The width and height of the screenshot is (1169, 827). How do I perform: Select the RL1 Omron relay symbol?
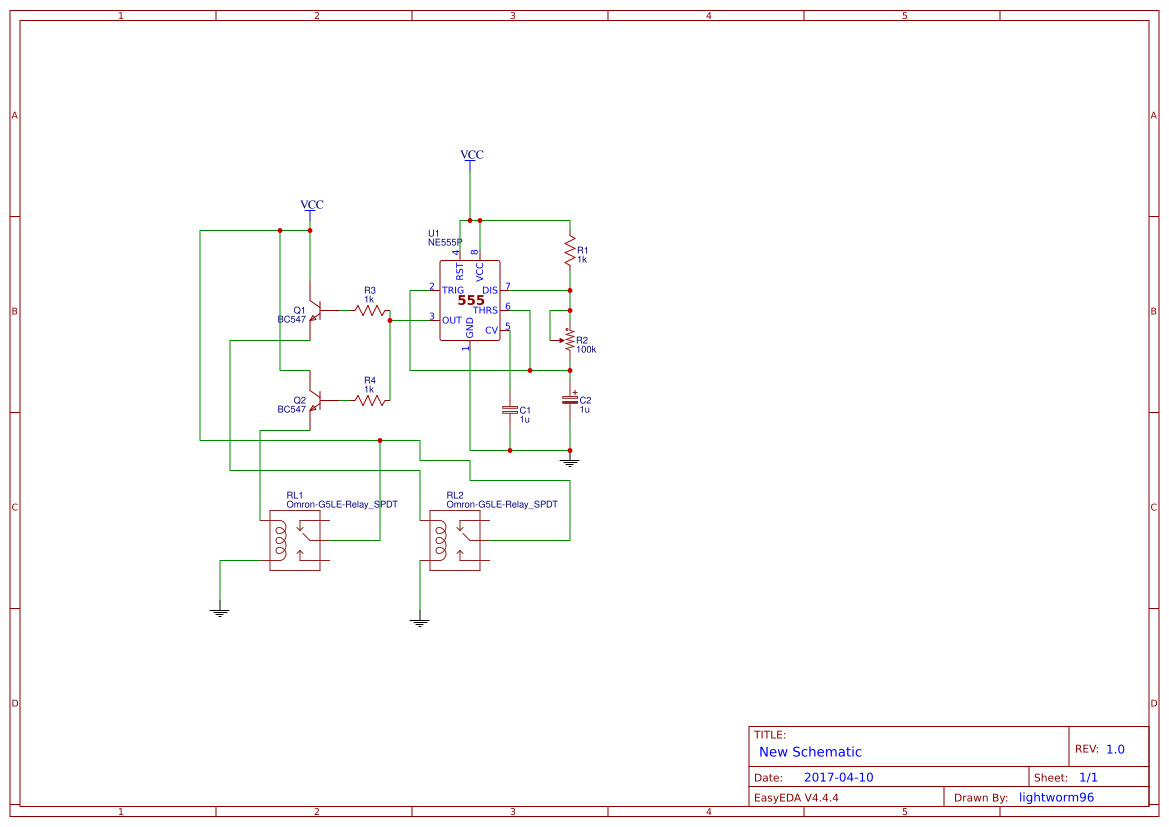pyautogui.click(x=294, y=540)
